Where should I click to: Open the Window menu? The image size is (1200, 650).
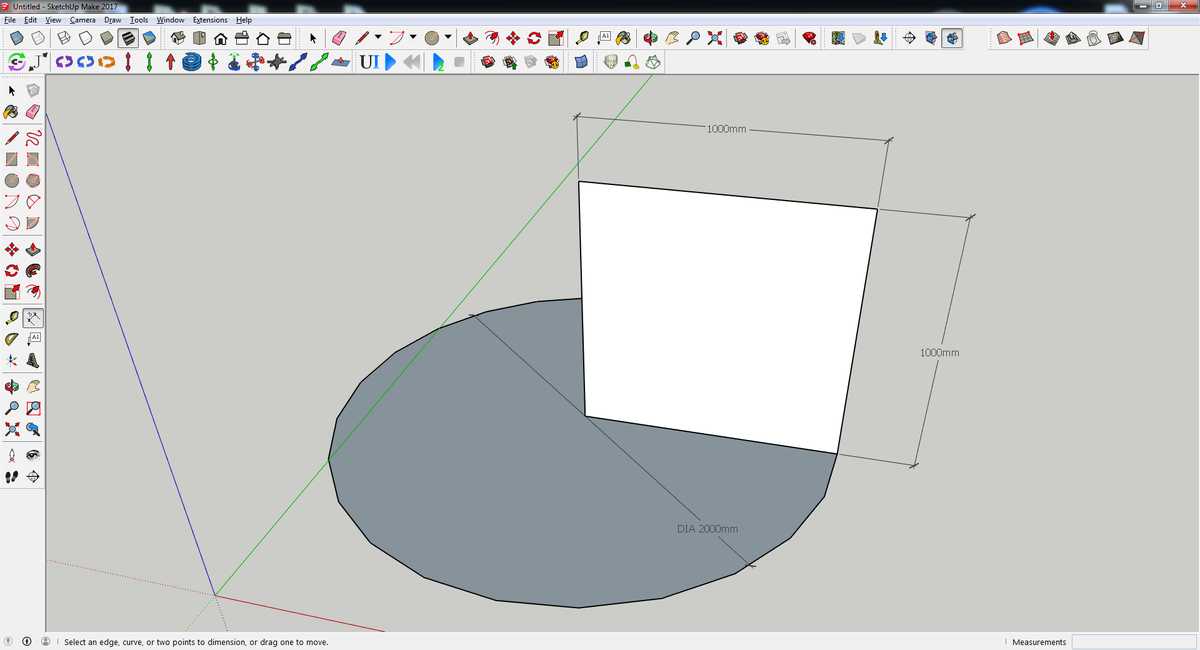point(170,19)
